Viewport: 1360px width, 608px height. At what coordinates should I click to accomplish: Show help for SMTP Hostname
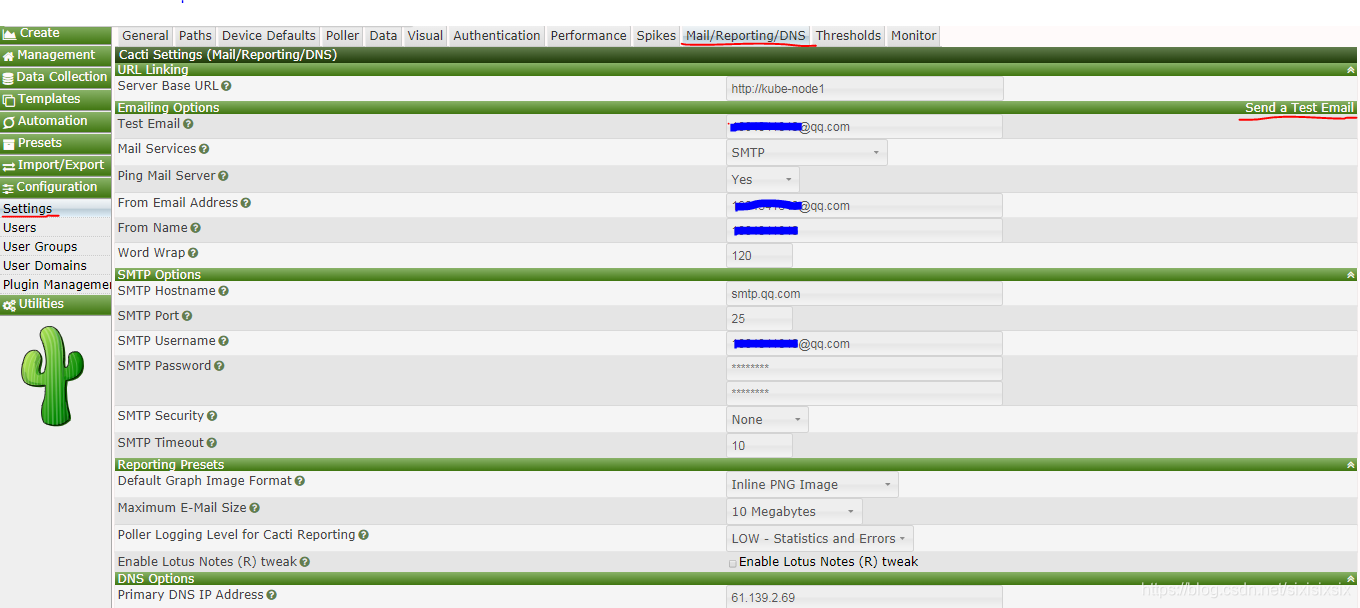[224, 292]
